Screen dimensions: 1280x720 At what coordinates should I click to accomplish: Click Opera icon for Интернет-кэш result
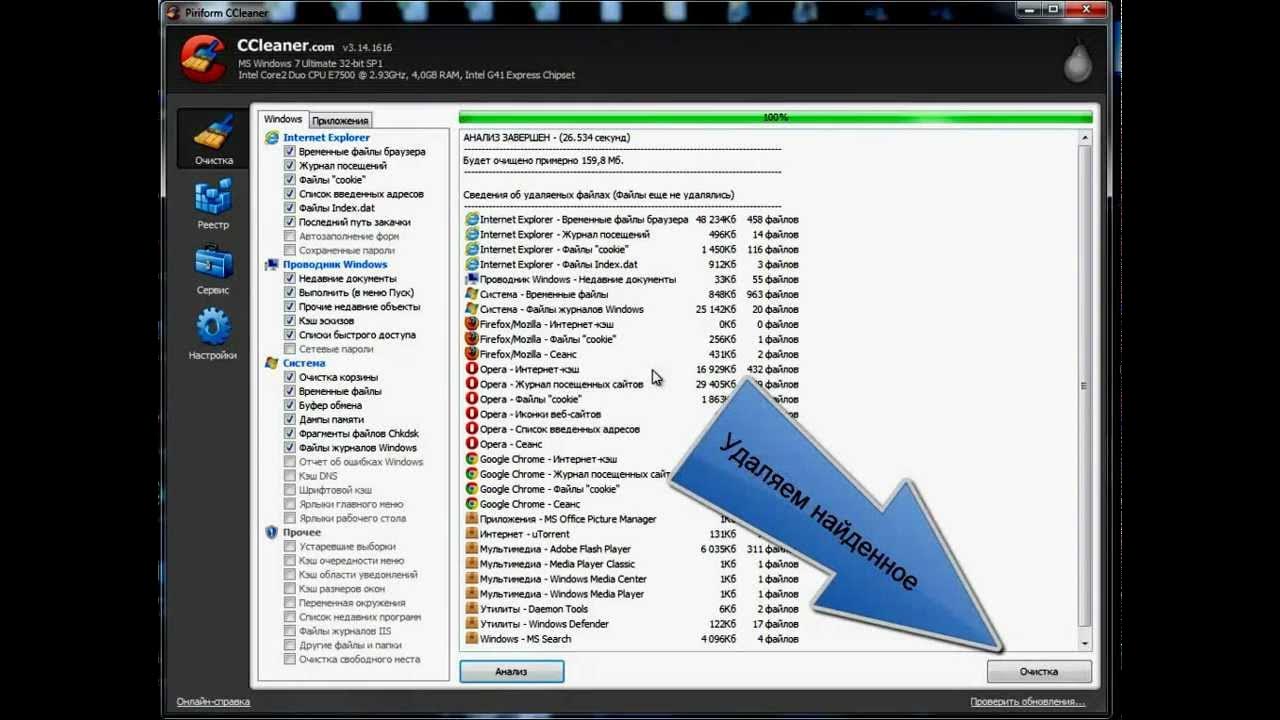click(472, 369)
